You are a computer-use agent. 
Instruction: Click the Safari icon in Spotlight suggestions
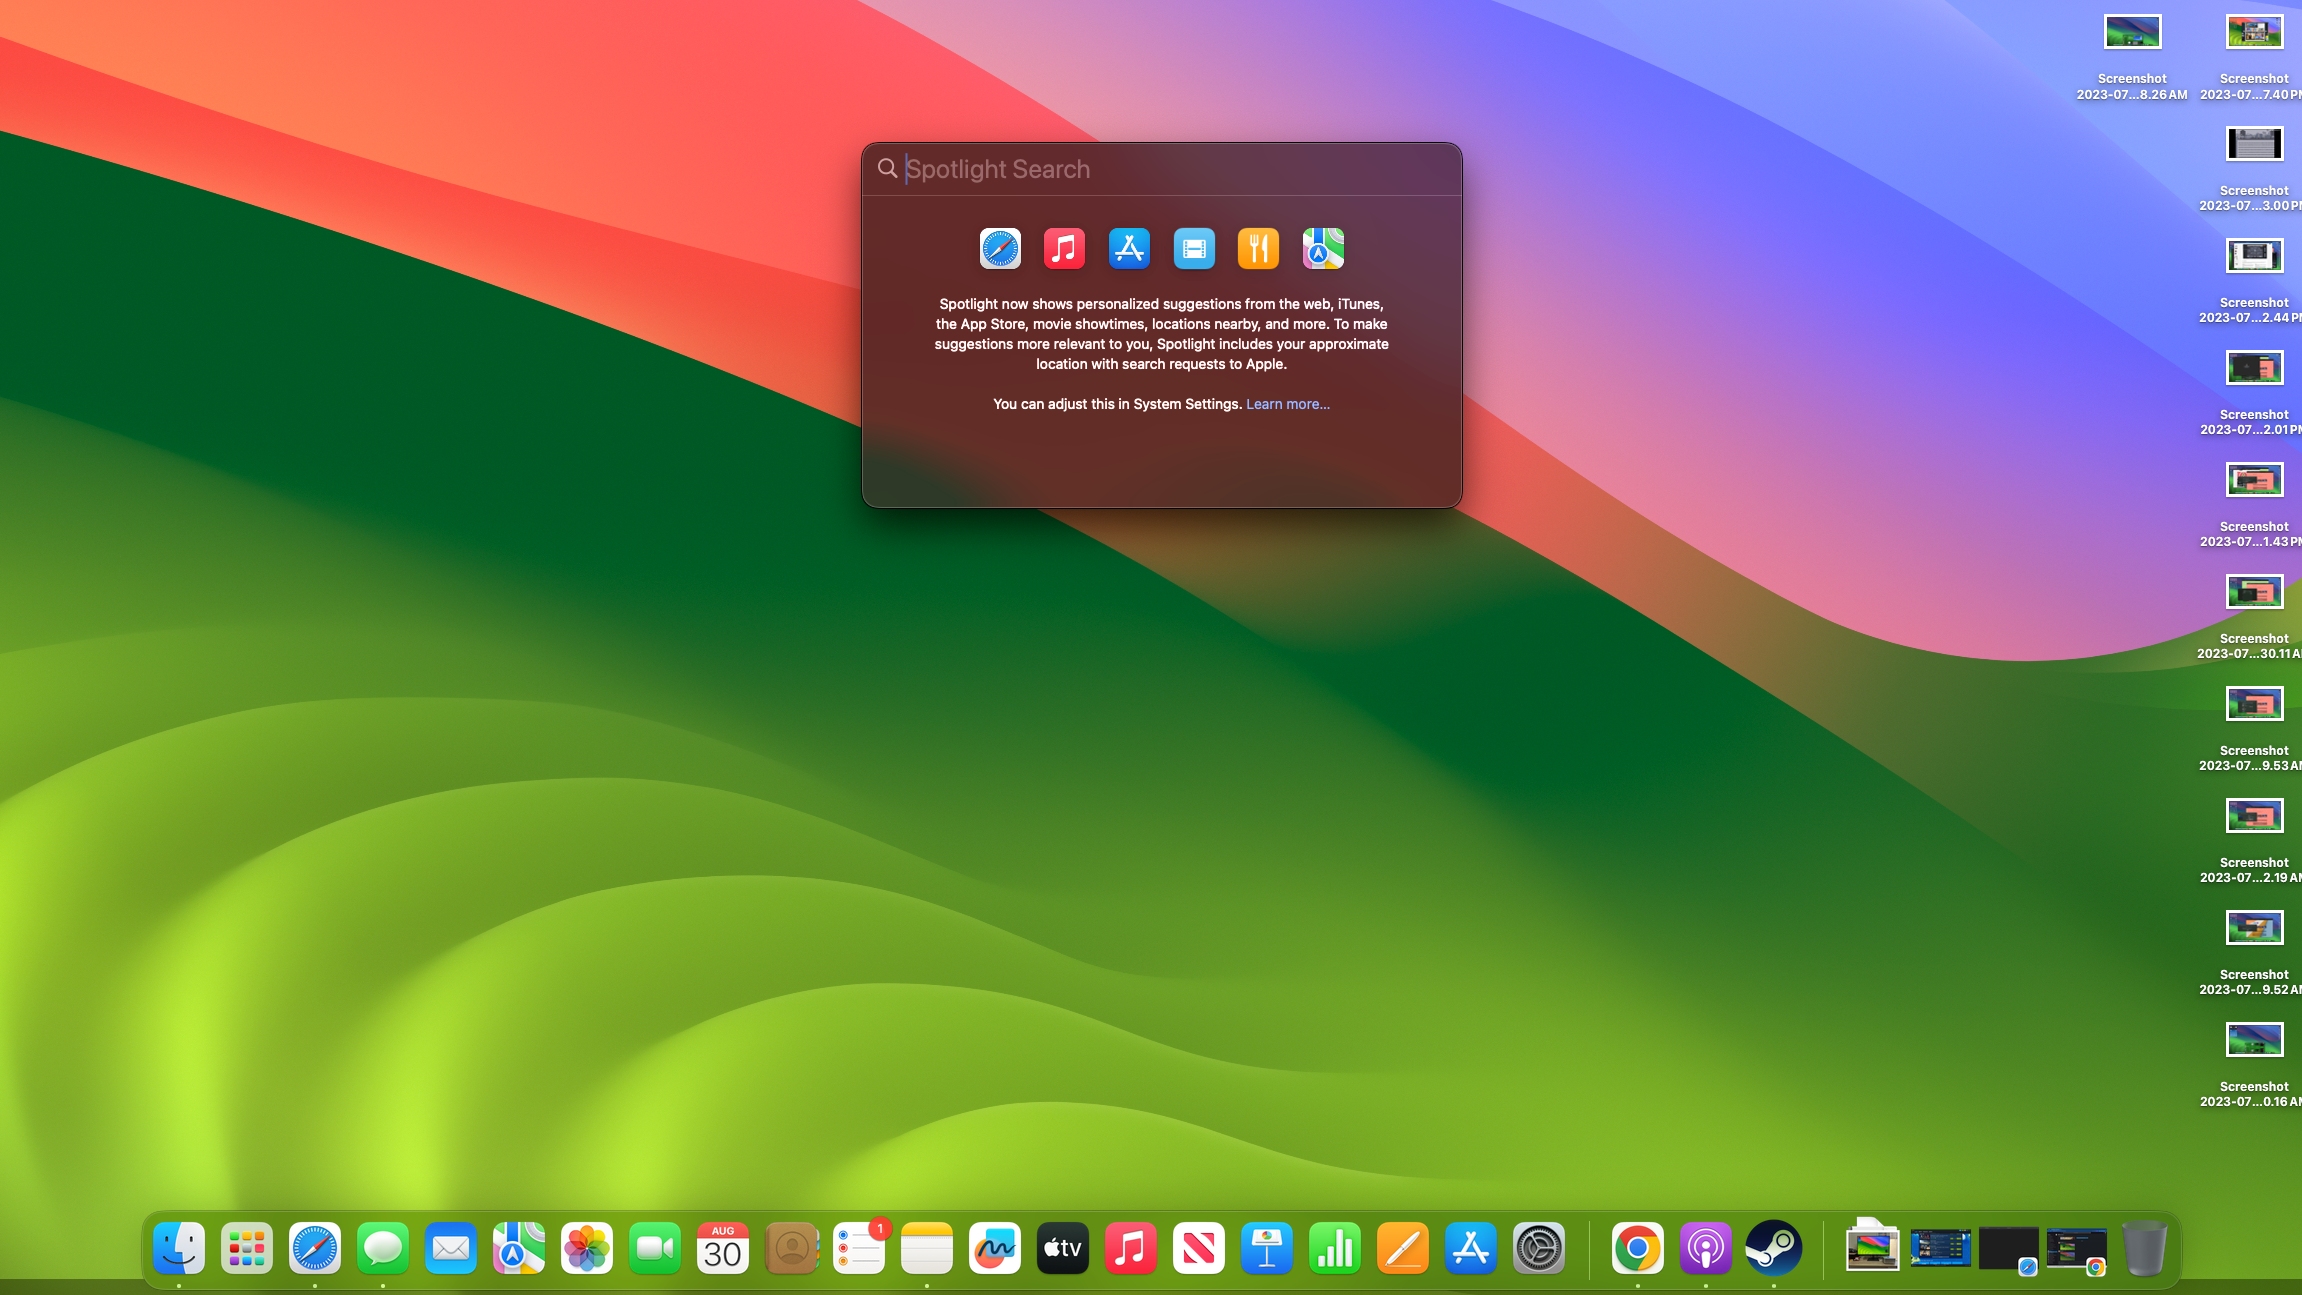point(1000,249)
